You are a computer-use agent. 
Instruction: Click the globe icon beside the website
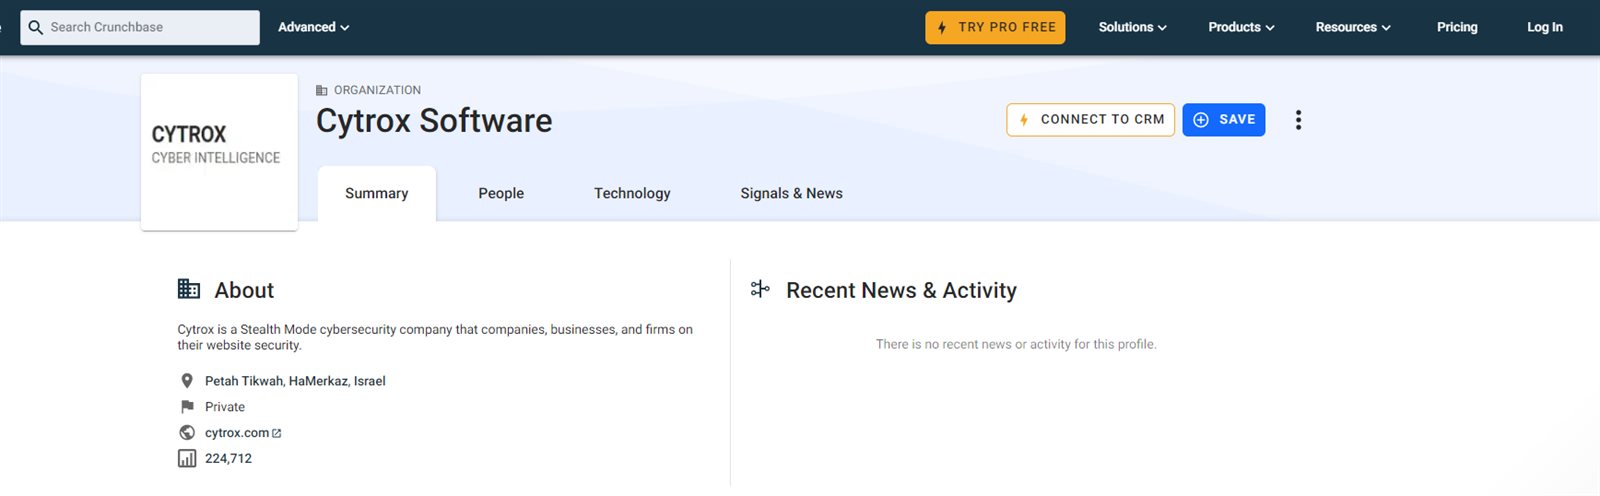pyautogui.click(x=187, y=433)
